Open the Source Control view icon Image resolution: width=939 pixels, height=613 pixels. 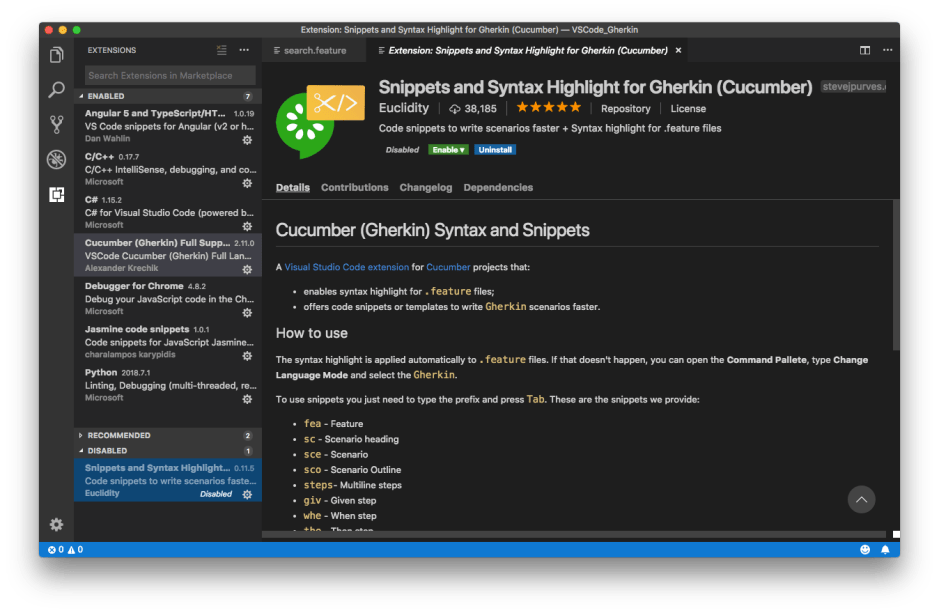pyautogui.click(x=57, y=125)
